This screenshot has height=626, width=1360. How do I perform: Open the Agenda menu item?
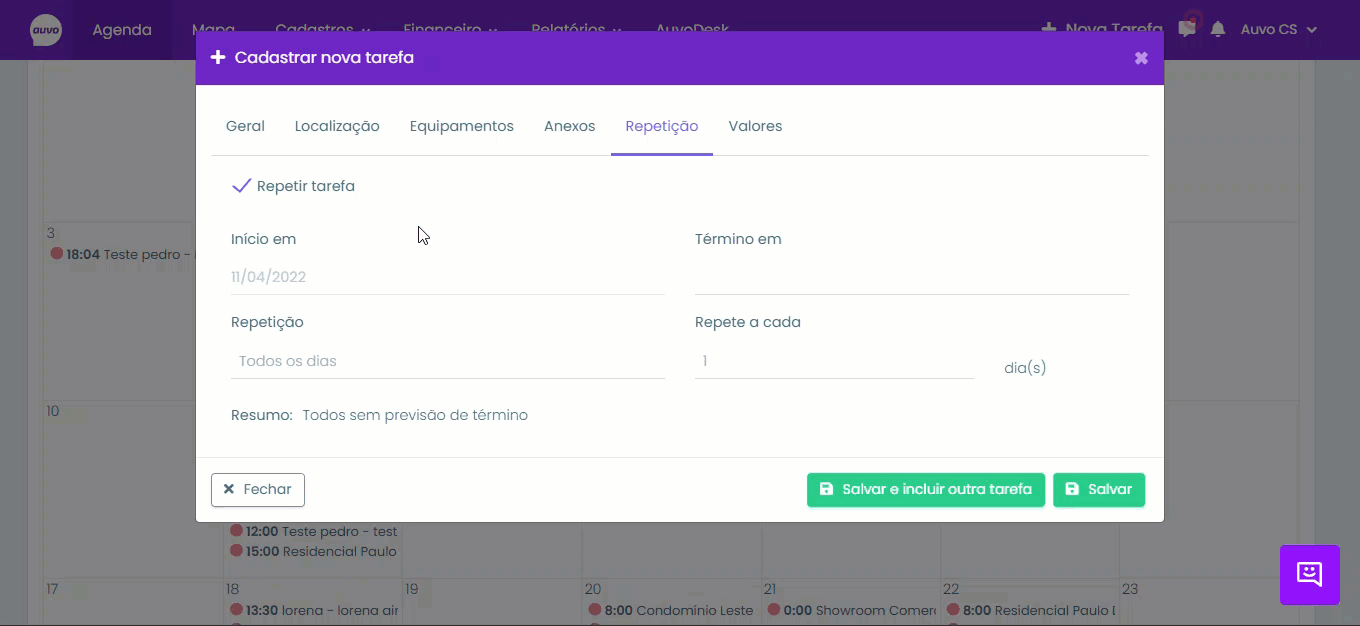pyautogui.click(x=122, y=30)
